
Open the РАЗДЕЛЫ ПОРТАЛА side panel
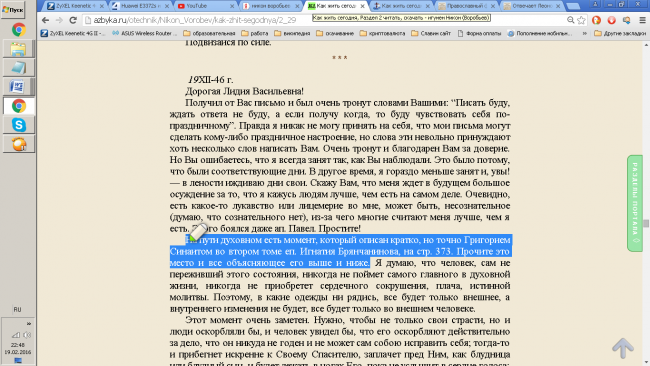click(x=635, y=203)
